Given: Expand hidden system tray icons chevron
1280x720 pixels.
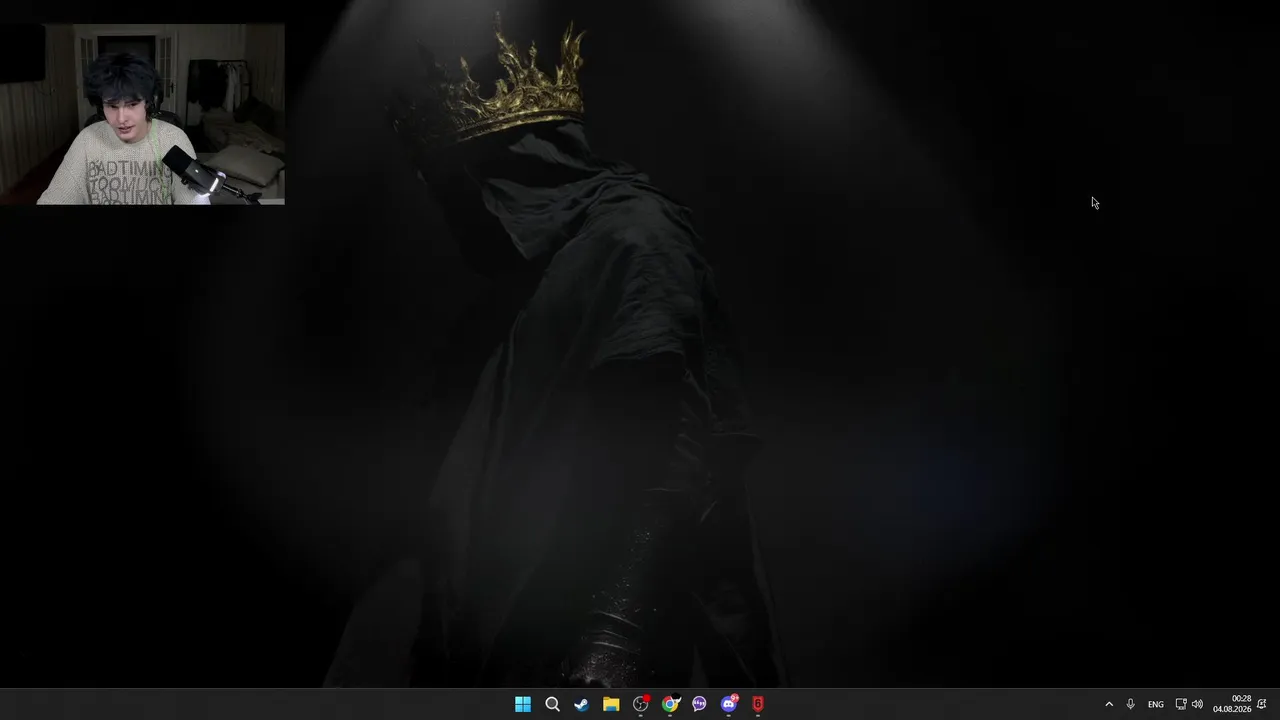Looking at the screenshot, I should click(x=1109, y=704).
